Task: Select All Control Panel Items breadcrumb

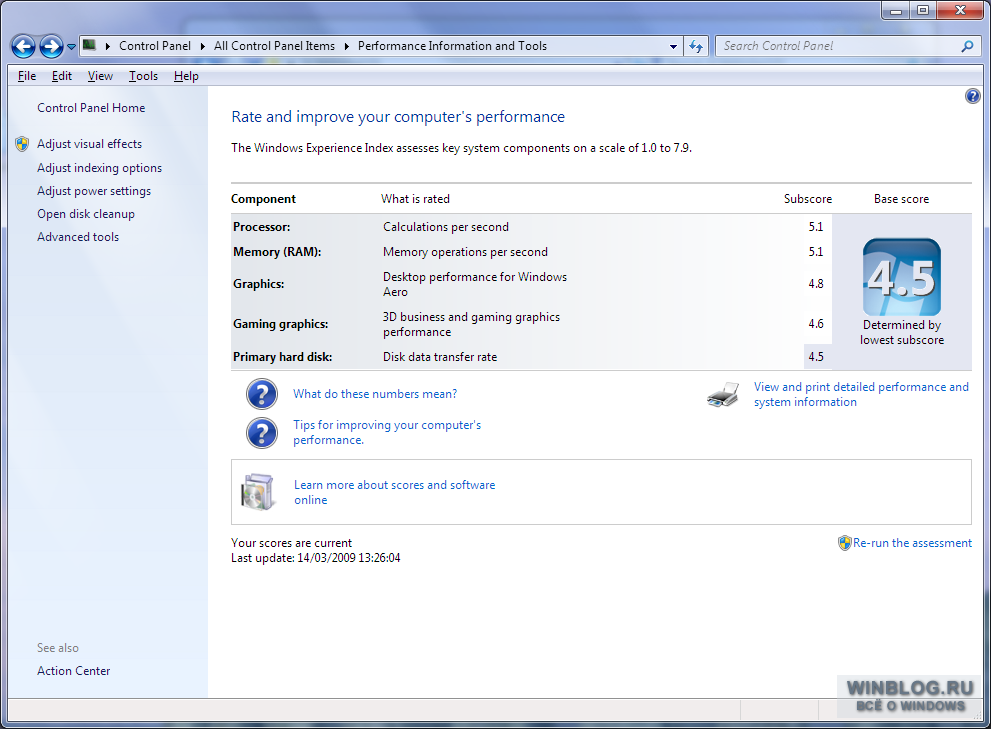Action: (274, 46)
